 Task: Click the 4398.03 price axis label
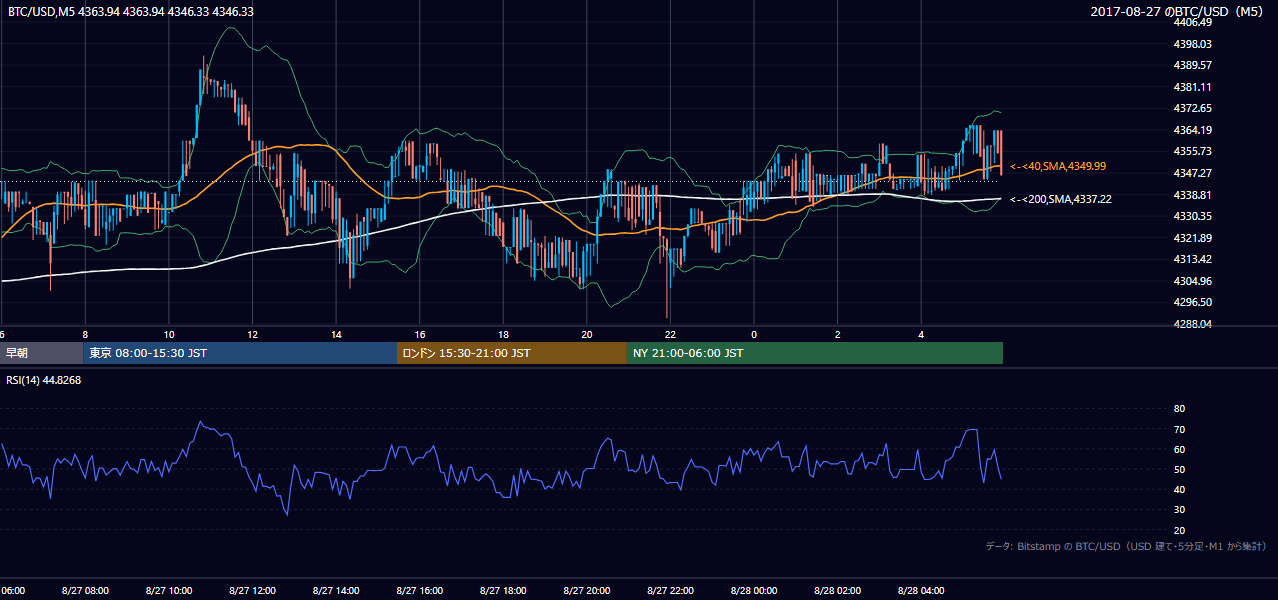point(1193,44)
